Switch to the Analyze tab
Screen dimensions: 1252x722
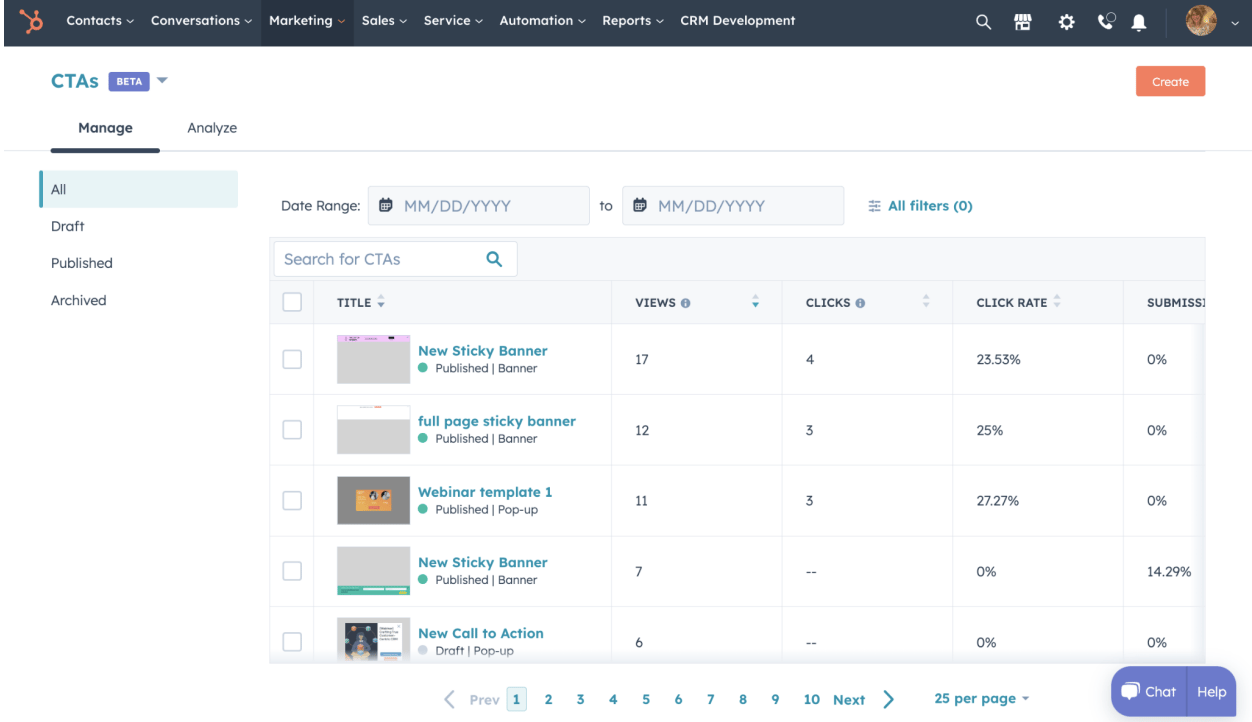pos(211,128)
